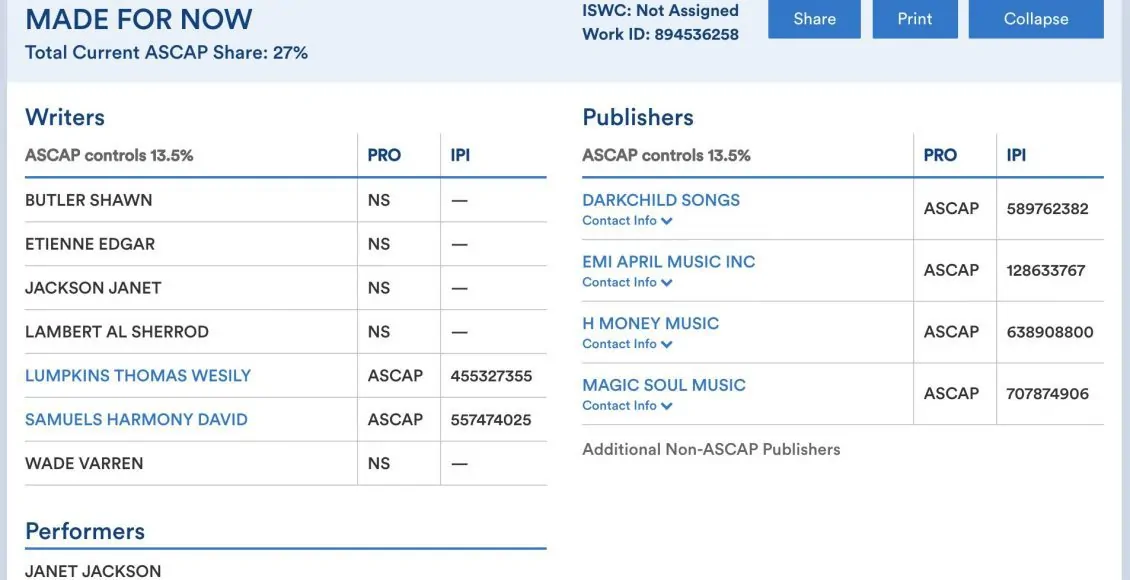Click the Jackson Janet writer row
Viewport: 1130px width, 580px height.
[x=93, y=288]
